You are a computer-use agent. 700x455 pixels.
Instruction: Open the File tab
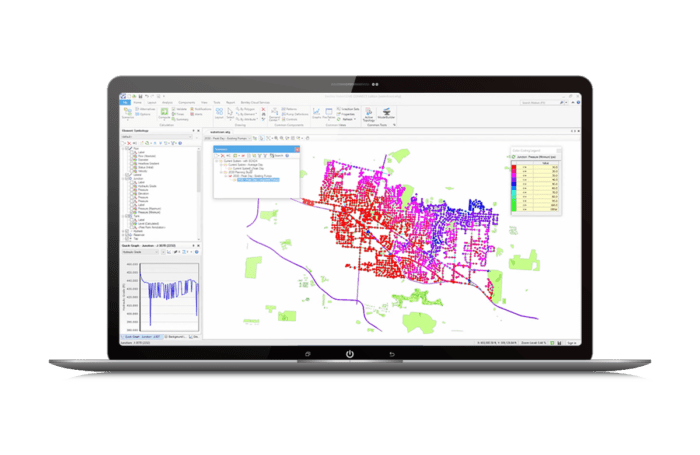[x=125, y=103]
